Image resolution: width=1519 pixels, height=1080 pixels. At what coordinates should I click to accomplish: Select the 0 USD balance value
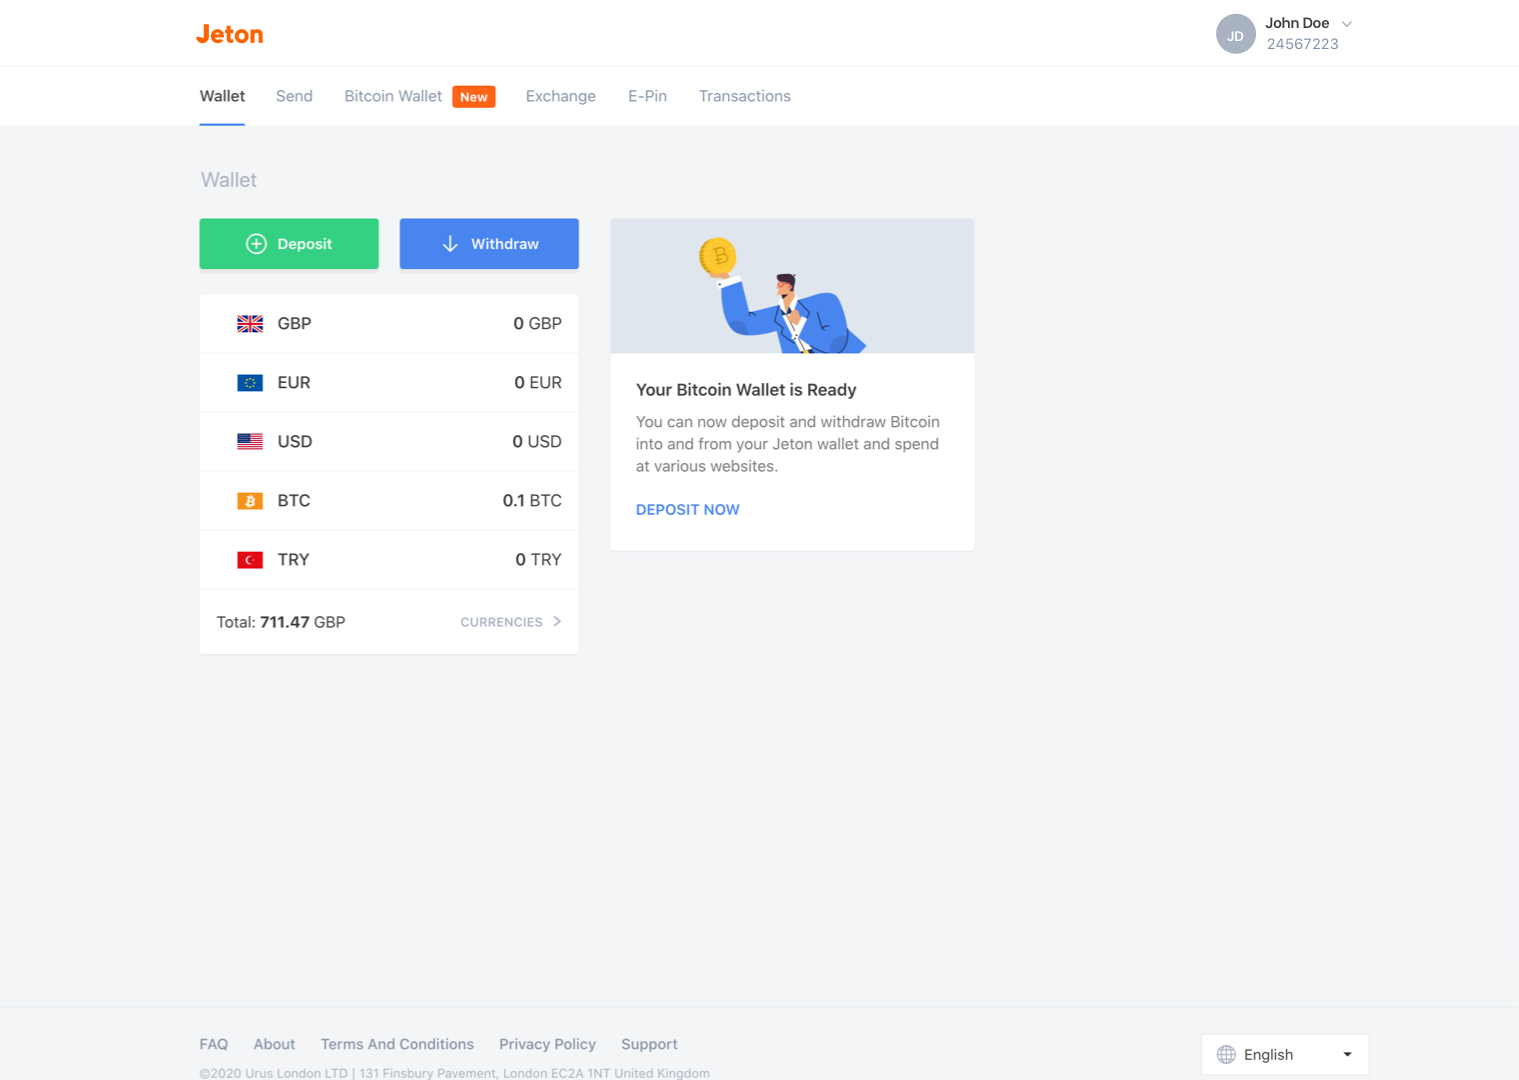[537, 441]
